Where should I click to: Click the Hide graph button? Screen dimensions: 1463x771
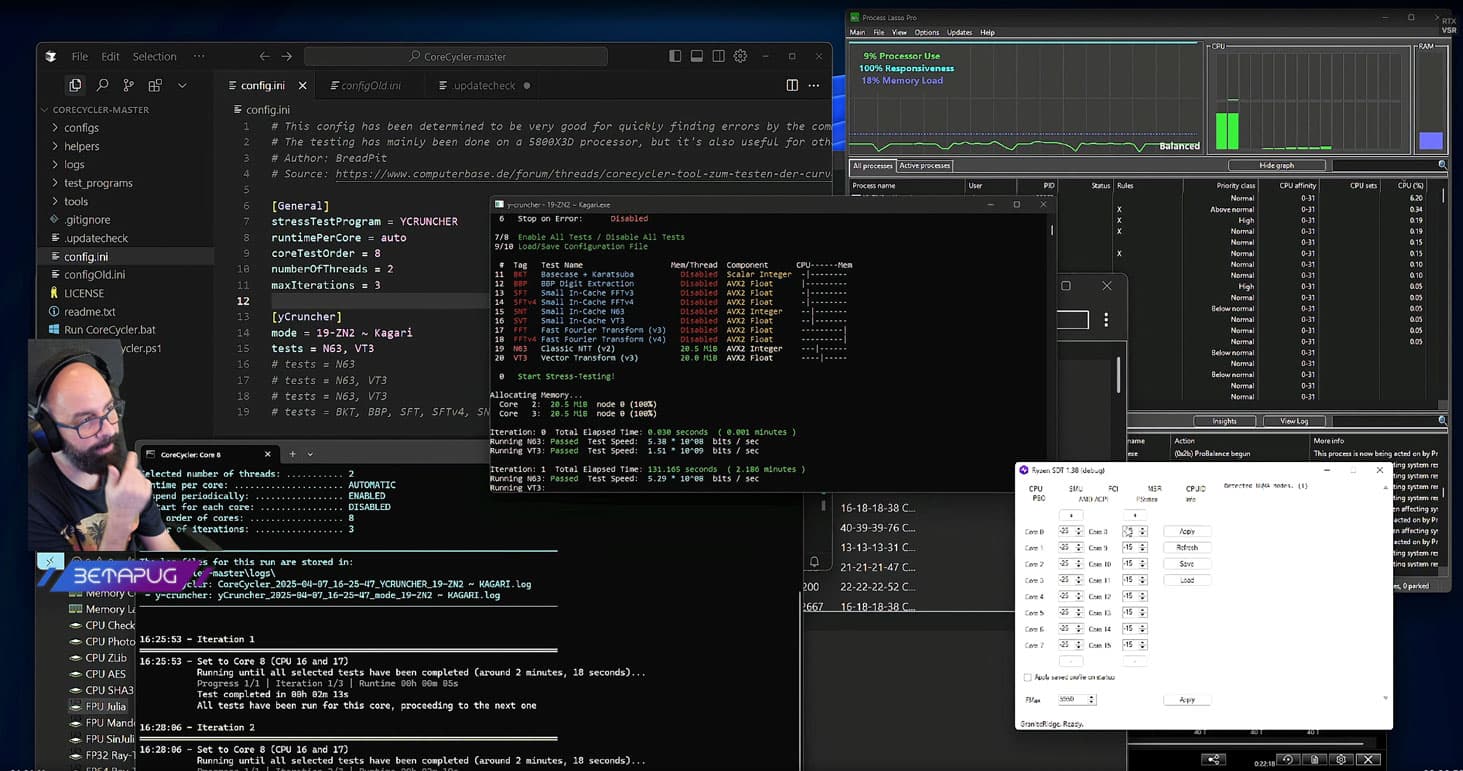(x=1276, y=165)
